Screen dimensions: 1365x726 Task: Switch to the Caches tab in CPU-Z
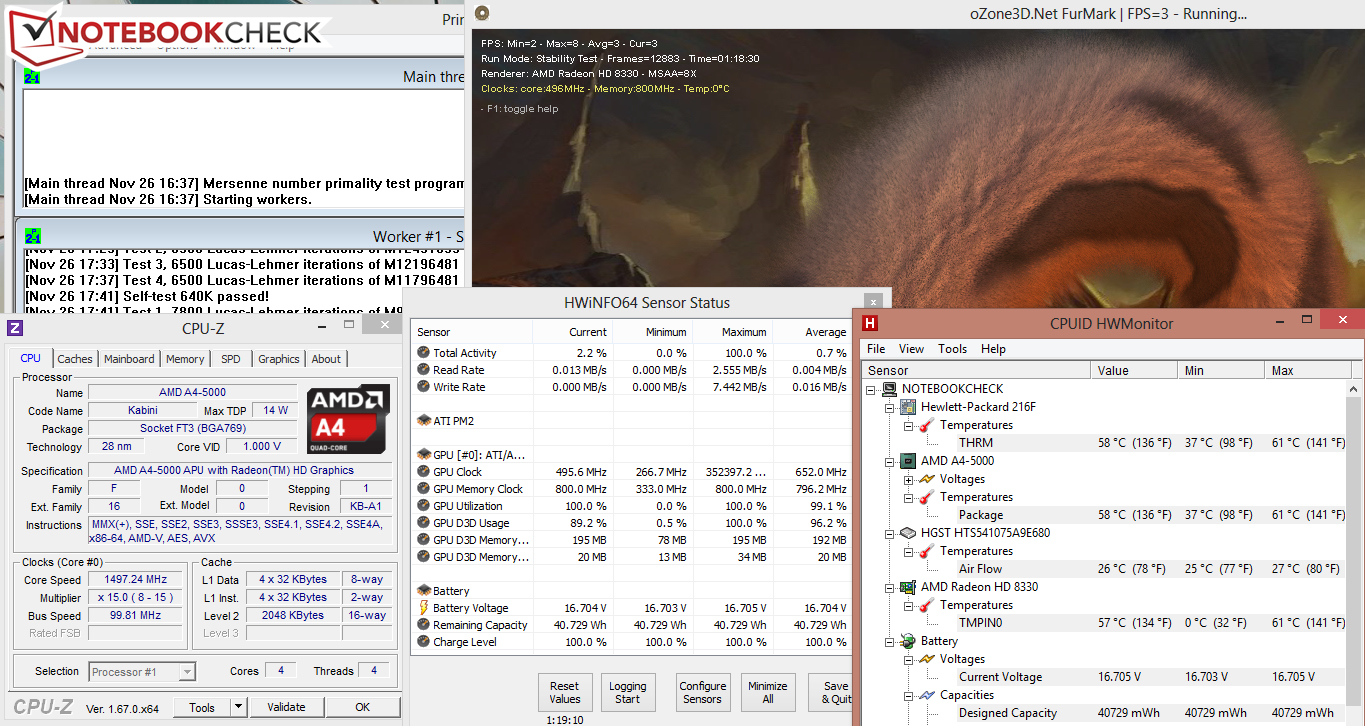click(75, 359)
